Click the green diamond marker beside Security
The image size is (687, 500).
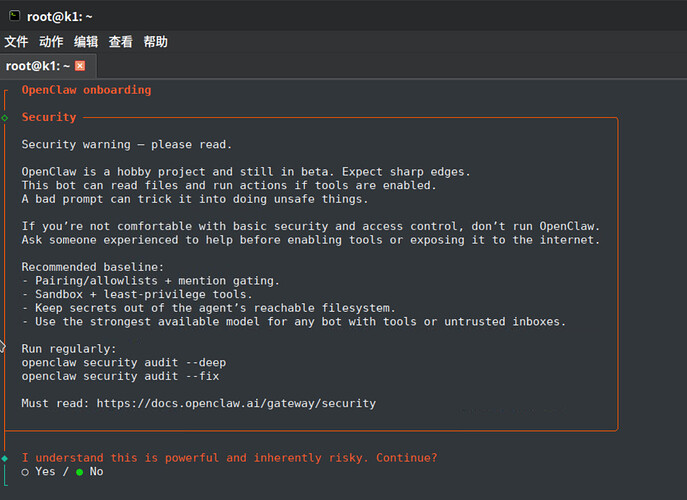(5, 118)
